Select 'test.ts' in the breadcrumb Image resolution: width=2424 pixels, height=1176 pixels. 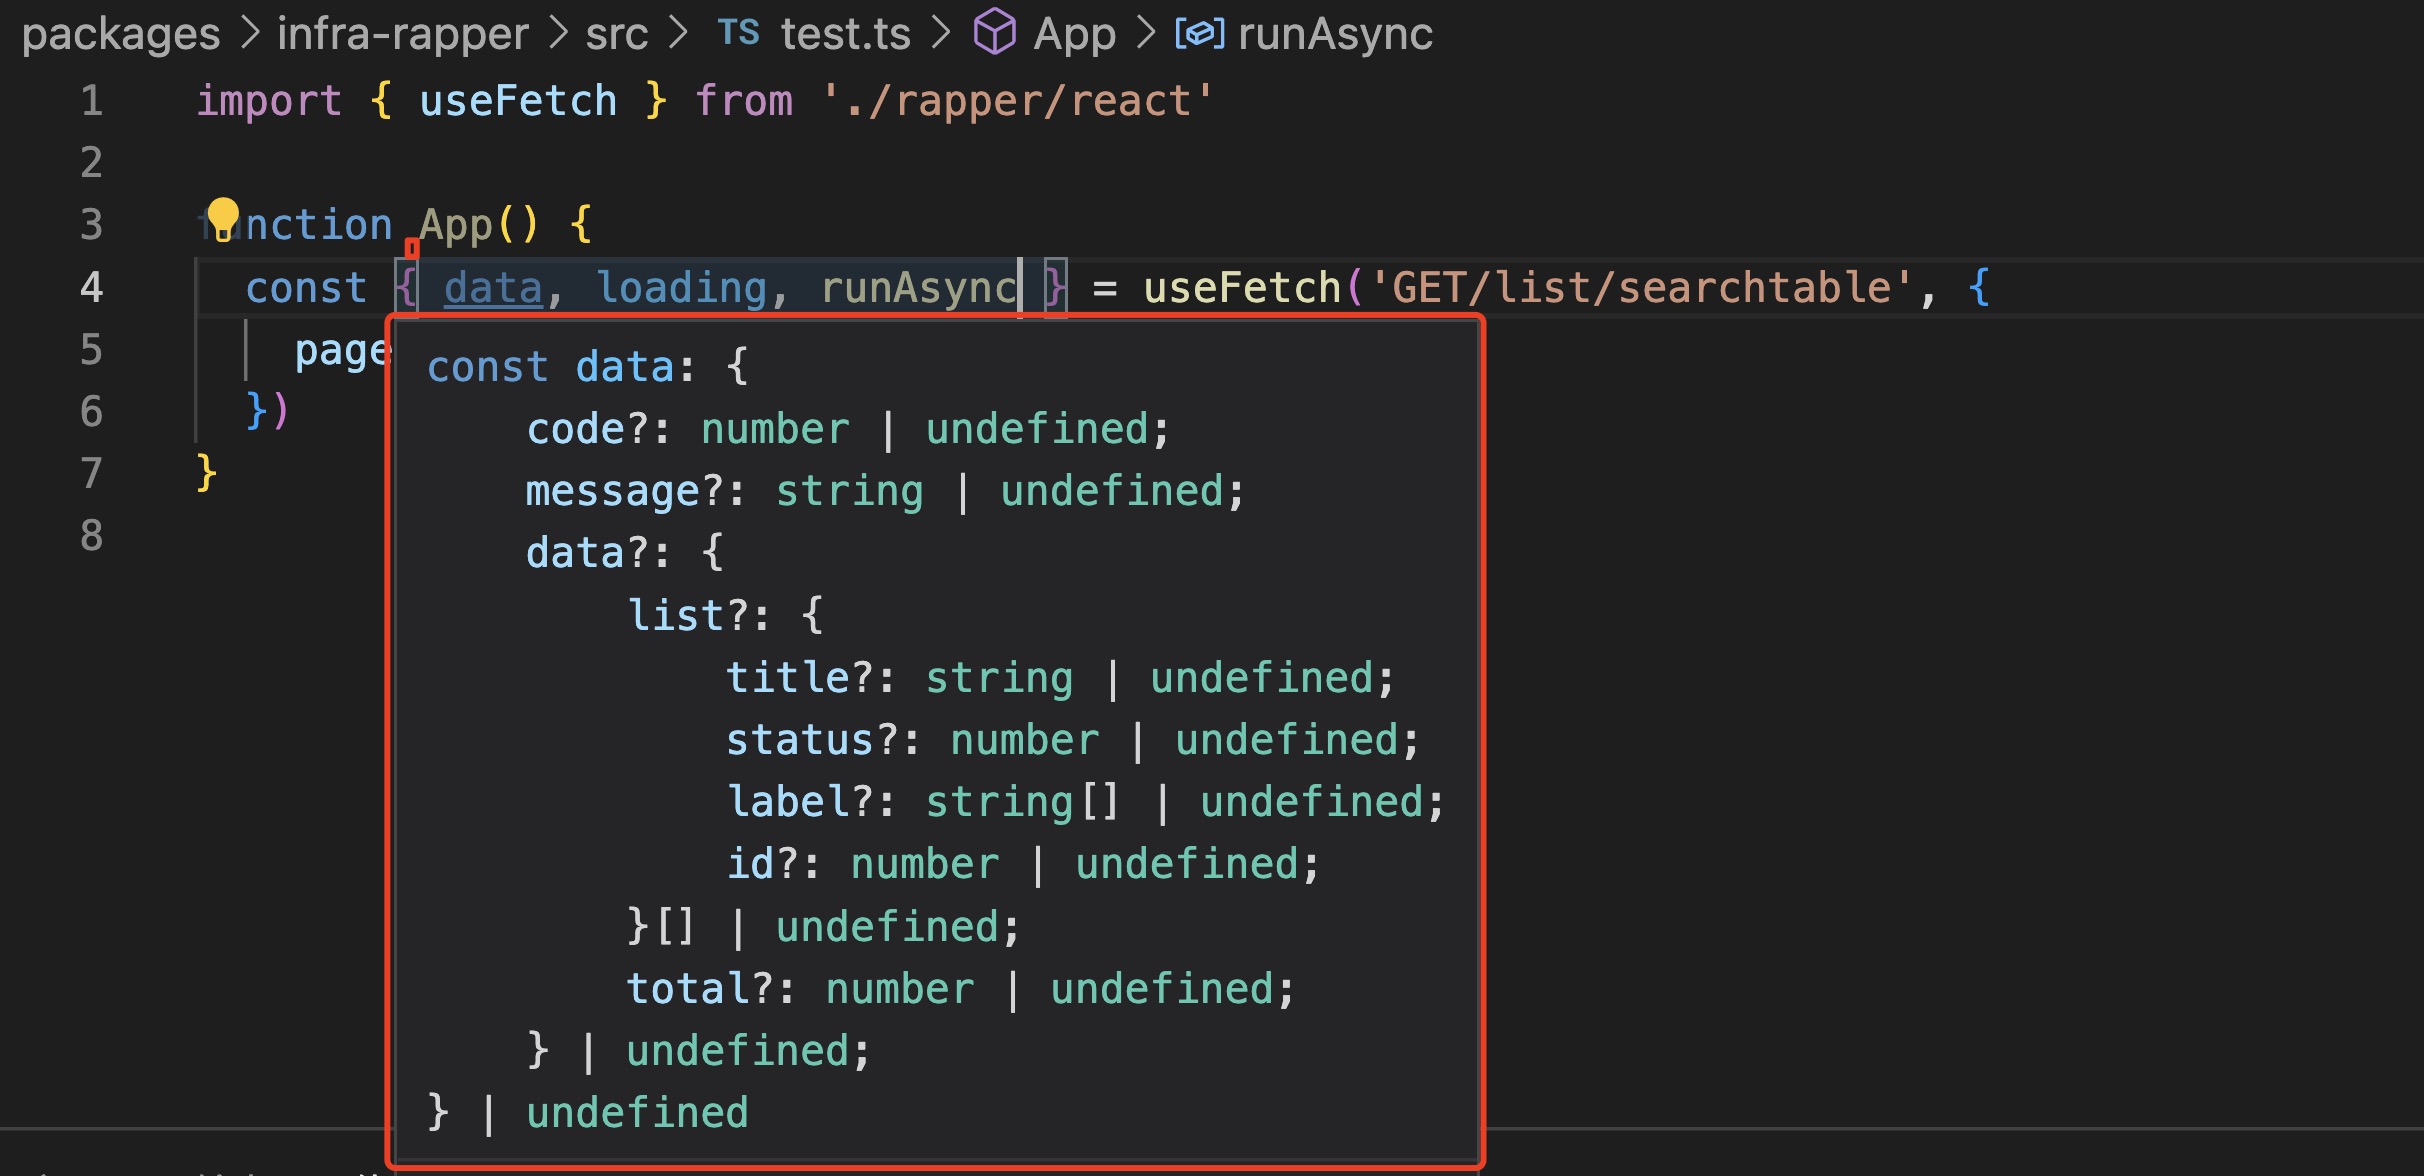846,35
